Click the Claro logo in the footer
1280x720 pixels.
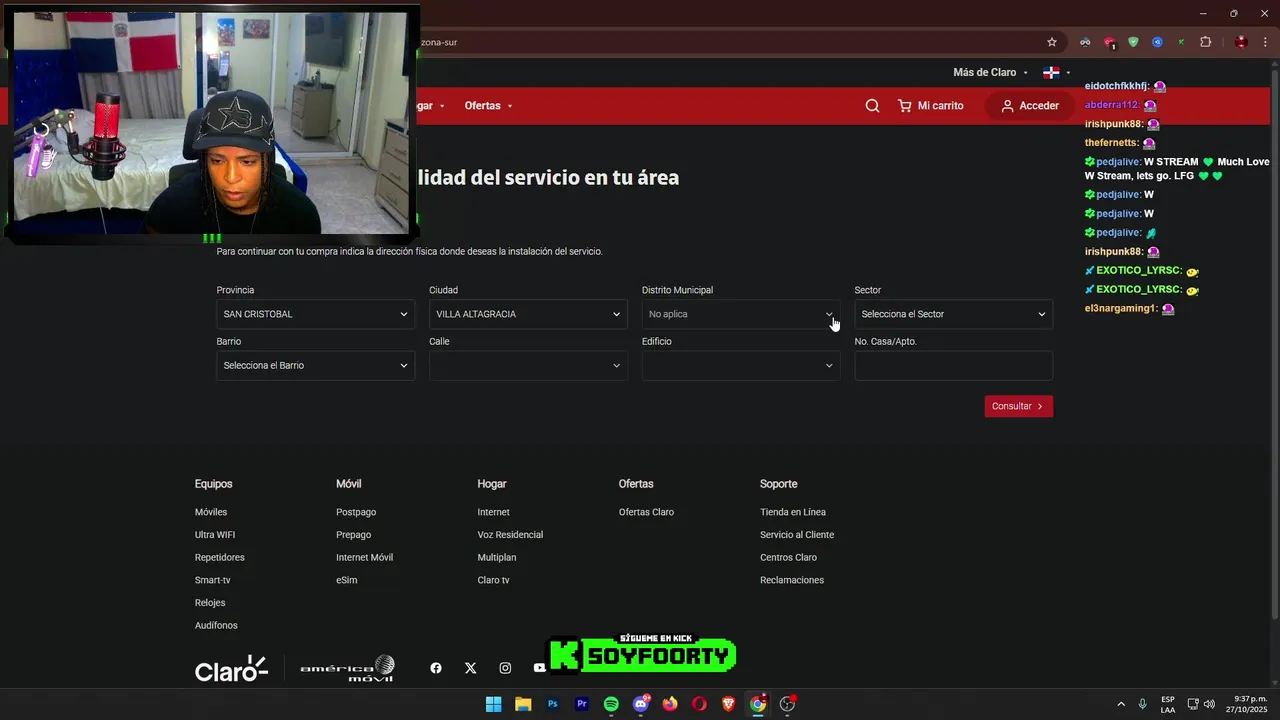(231, 669)
